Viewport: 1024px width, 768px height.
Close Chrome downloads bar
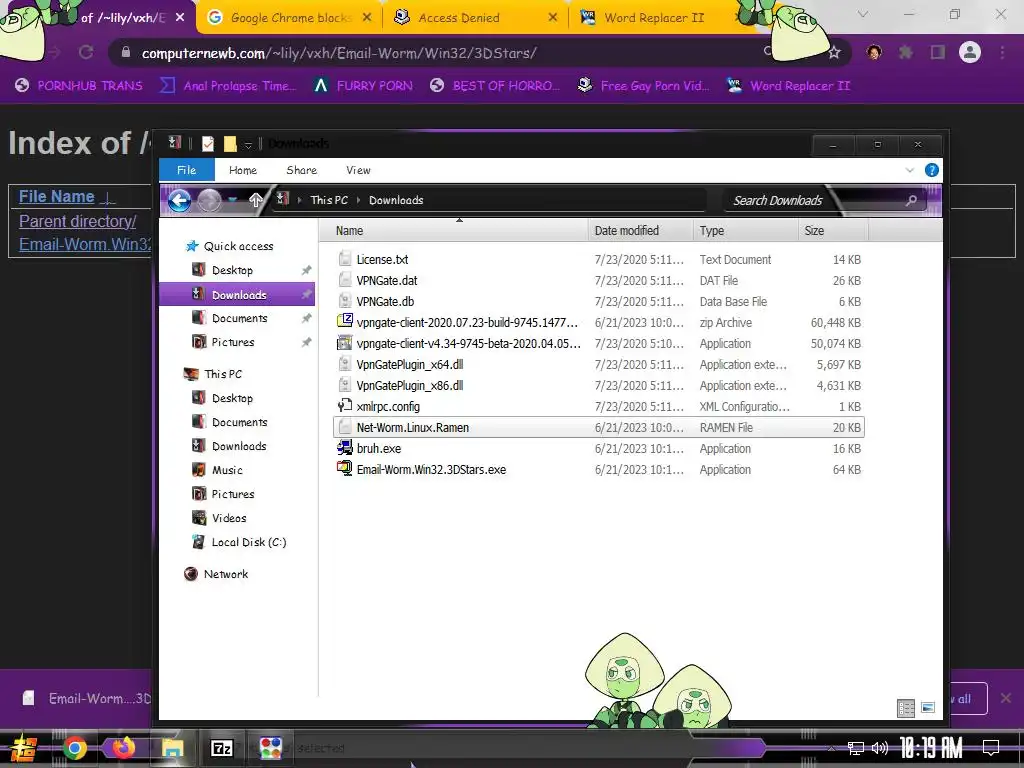click(1006, 699)
